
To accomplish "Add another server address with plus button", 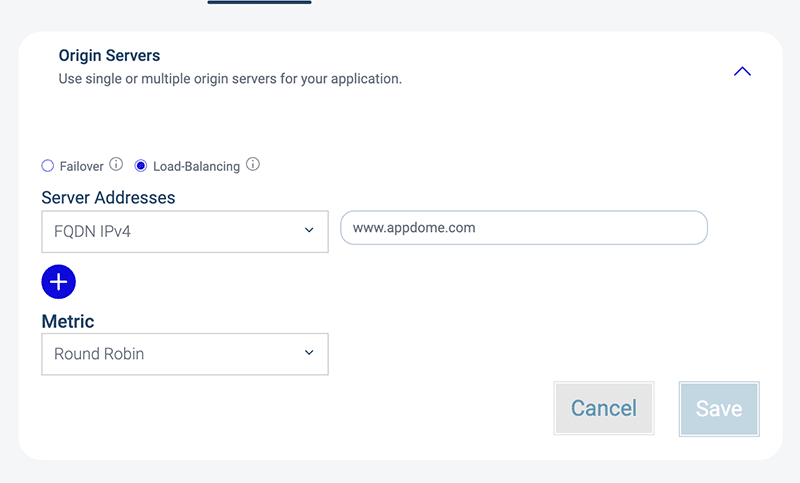I will [59, 282].
